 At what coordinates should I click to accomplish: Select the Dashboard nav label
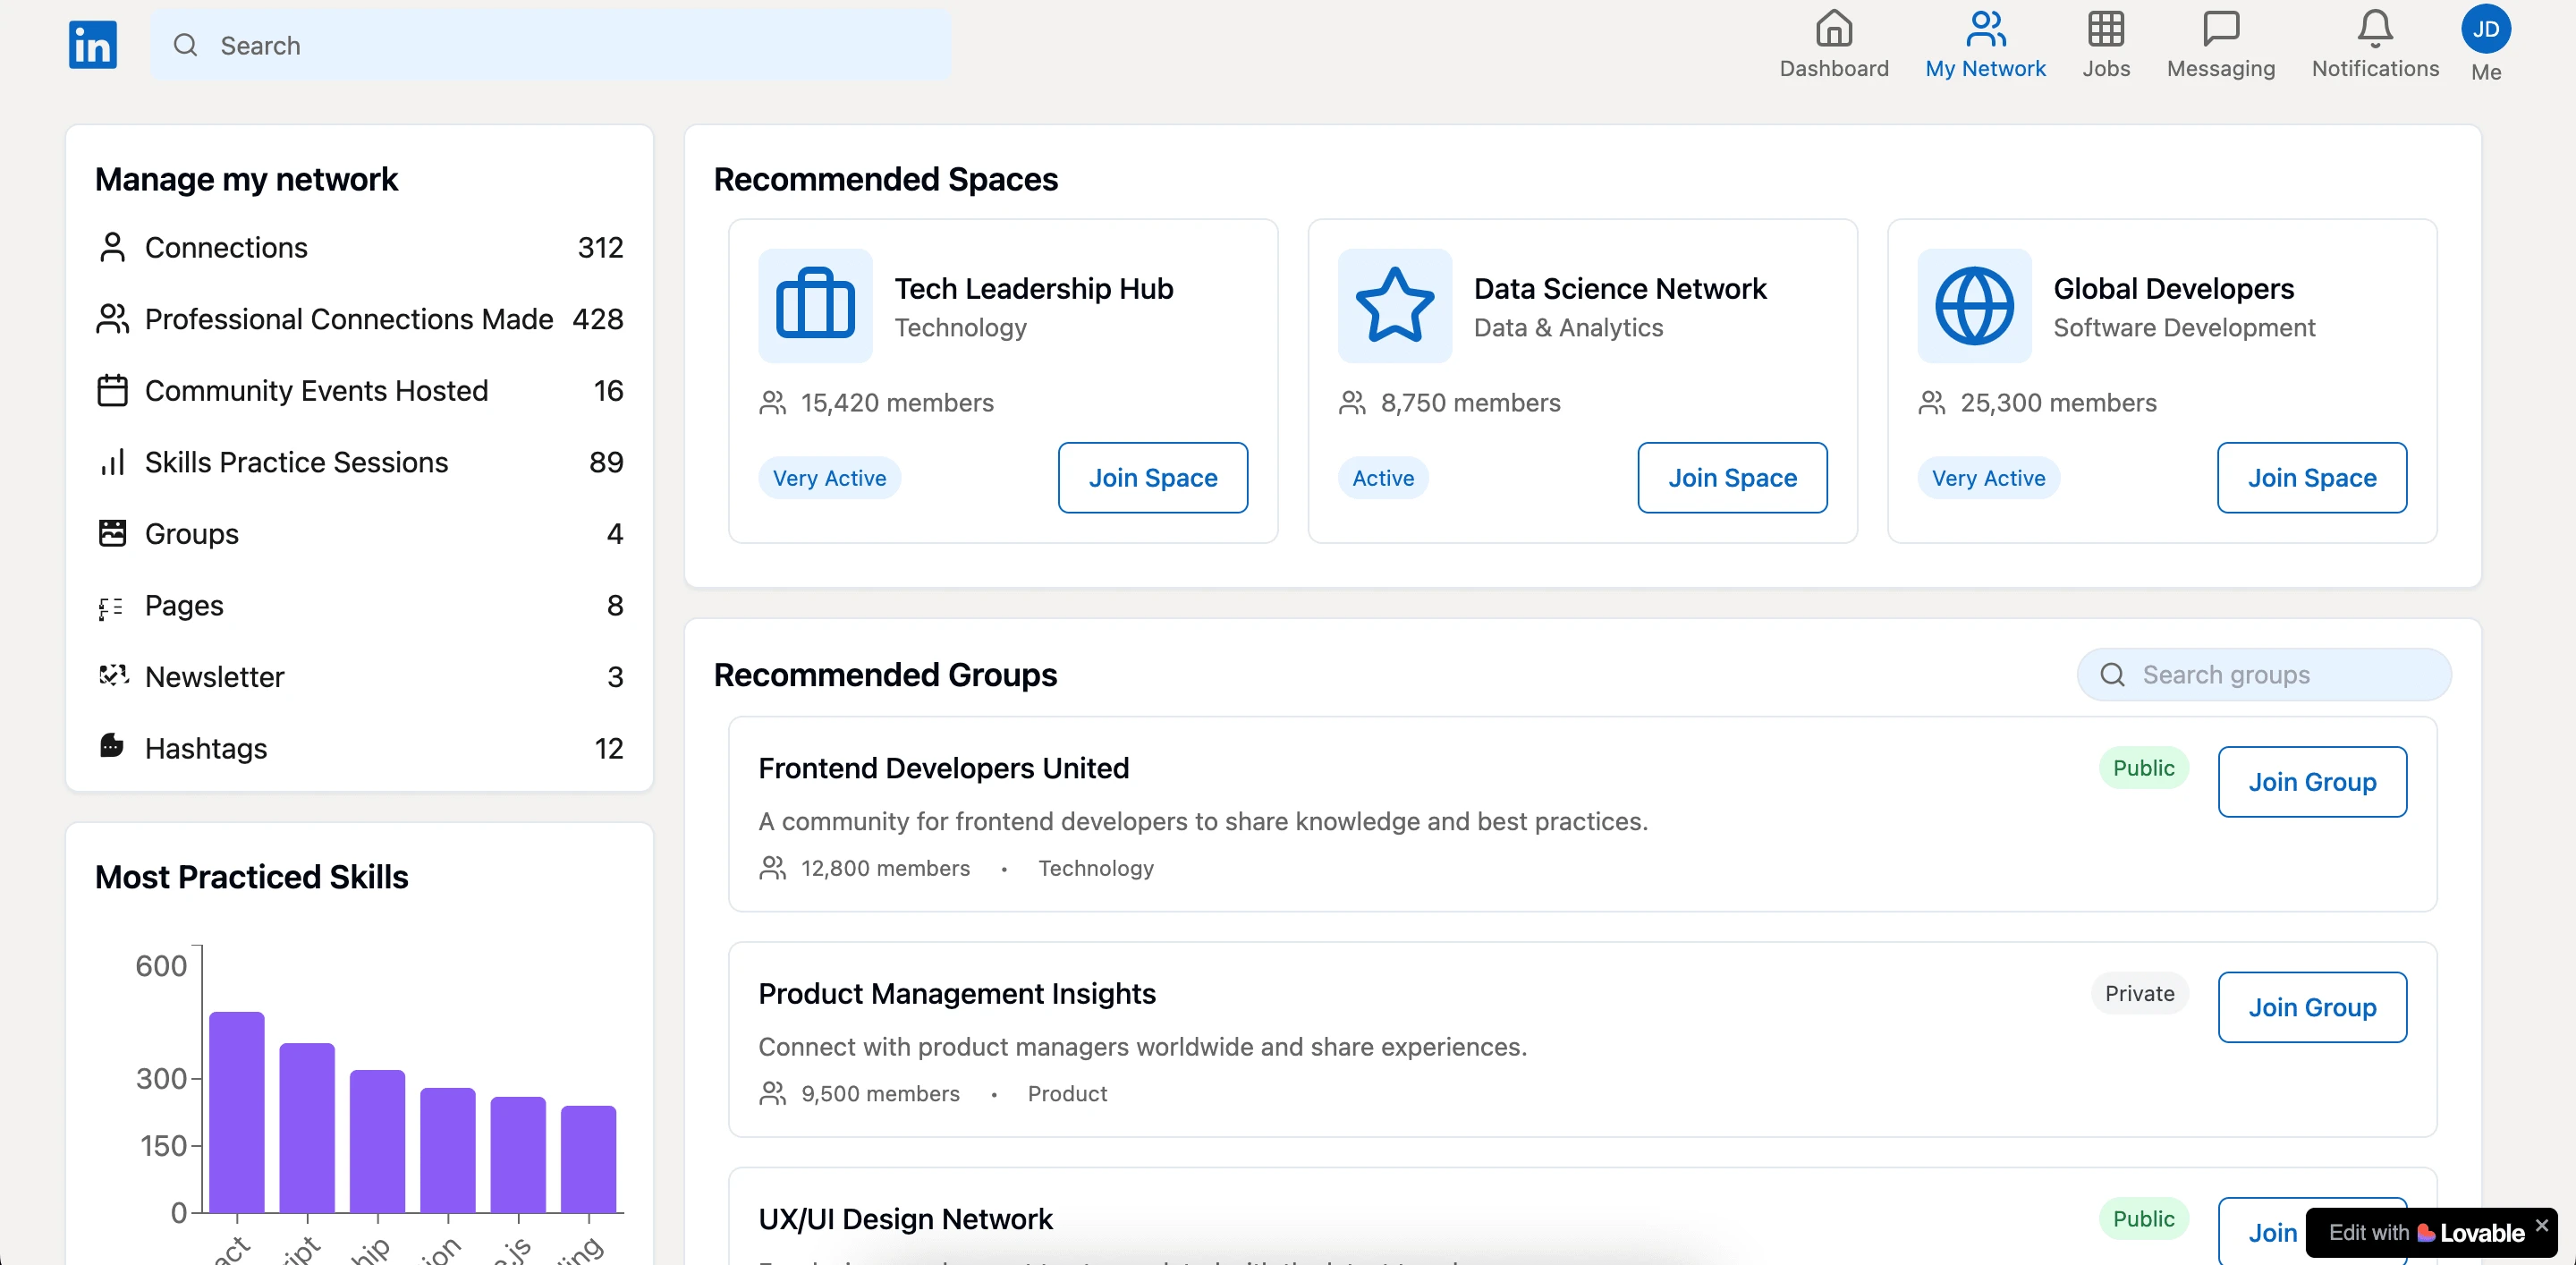coord(1833,68)
